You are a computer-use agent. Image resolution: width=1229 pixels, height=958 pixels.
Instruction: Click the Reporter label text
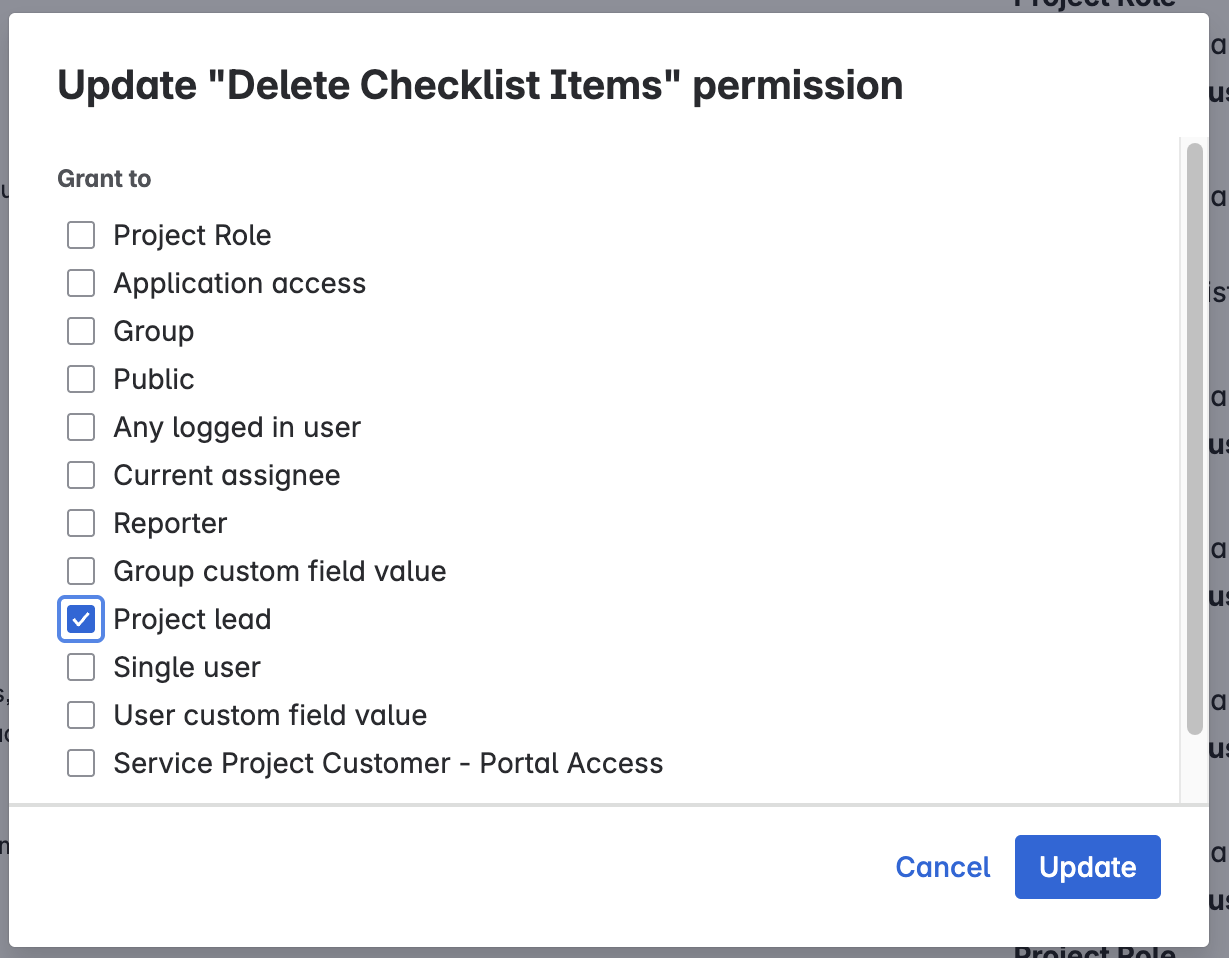(170, 523)
